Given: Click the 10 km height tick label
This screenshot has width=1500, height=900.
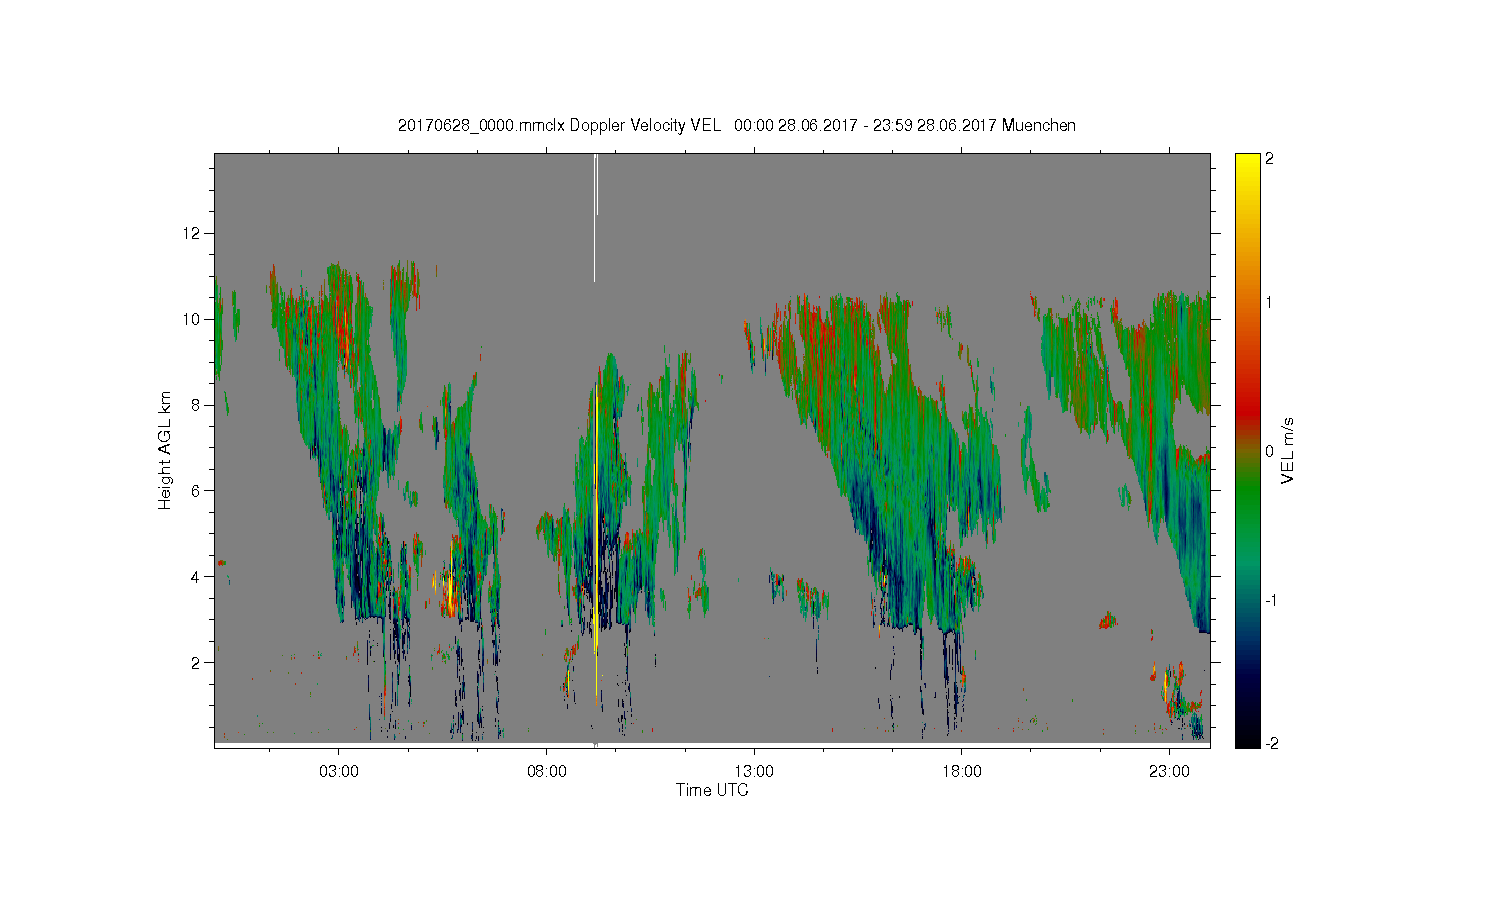Looking at the screenshot, I should click(x=194, y=319).
